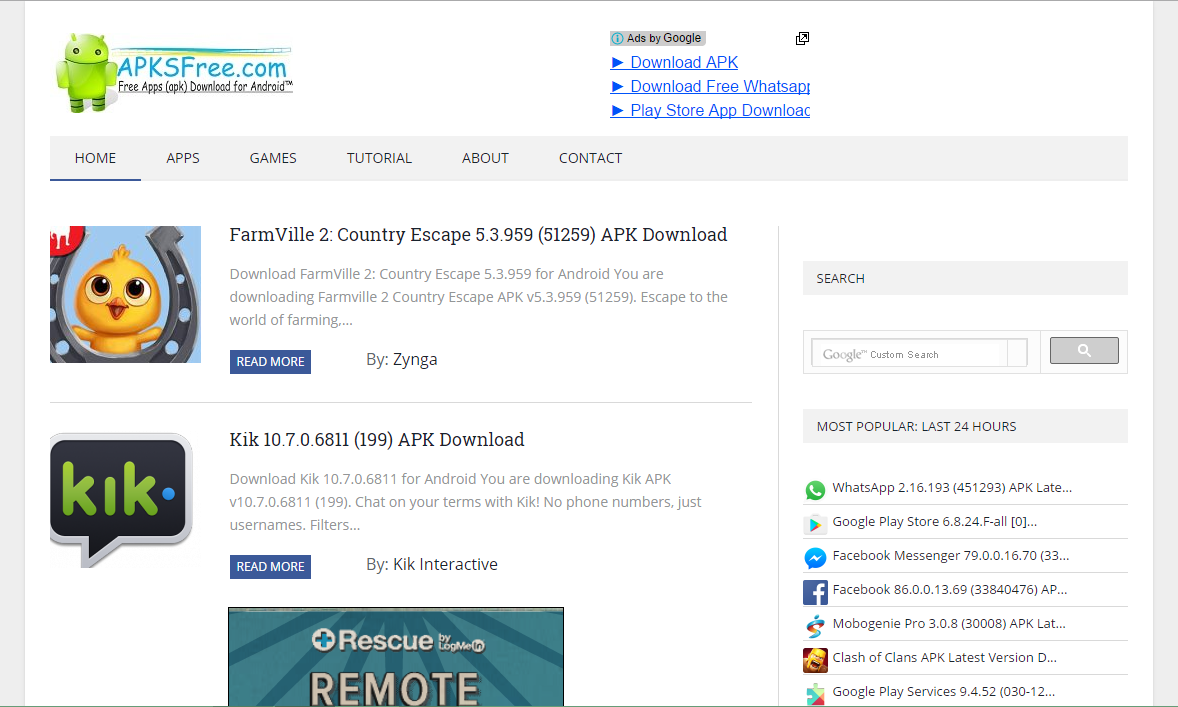This screenshot has width=1178, height=707.
Task: Click the magnifier search button
Action: [x=1084, y=350]
